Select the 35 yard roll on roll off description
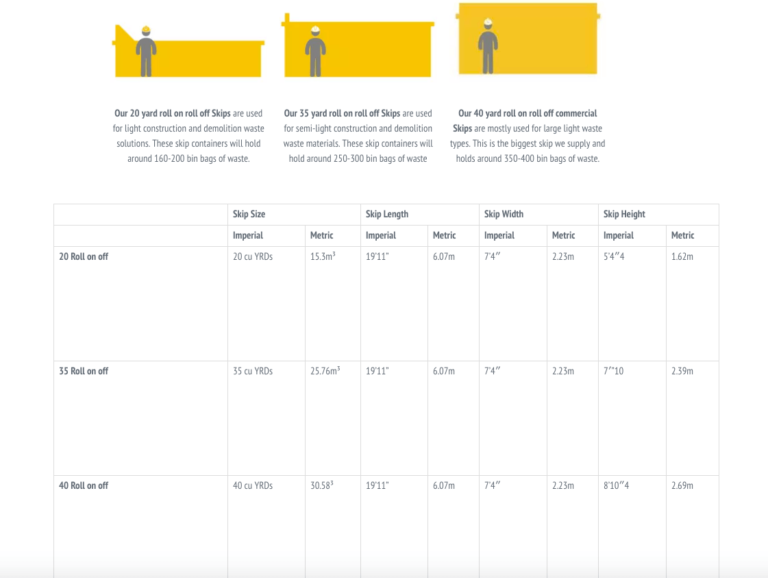 pos(357,136)
